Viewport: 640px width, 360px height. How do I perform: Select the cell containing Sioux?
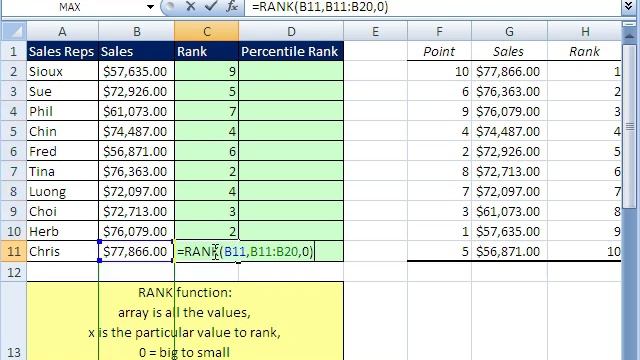[x=62, y=71]
